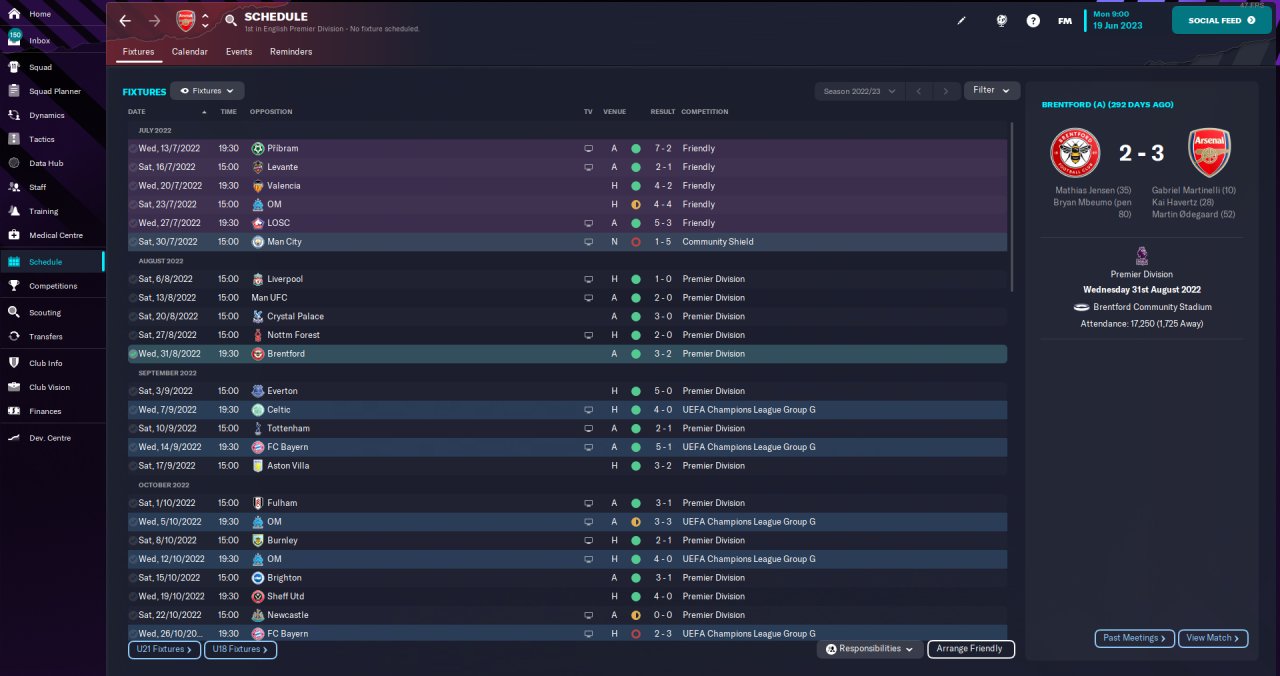Click the pencil edit icon
This screenshot has width=1280, height=676.
pos(962,20)
